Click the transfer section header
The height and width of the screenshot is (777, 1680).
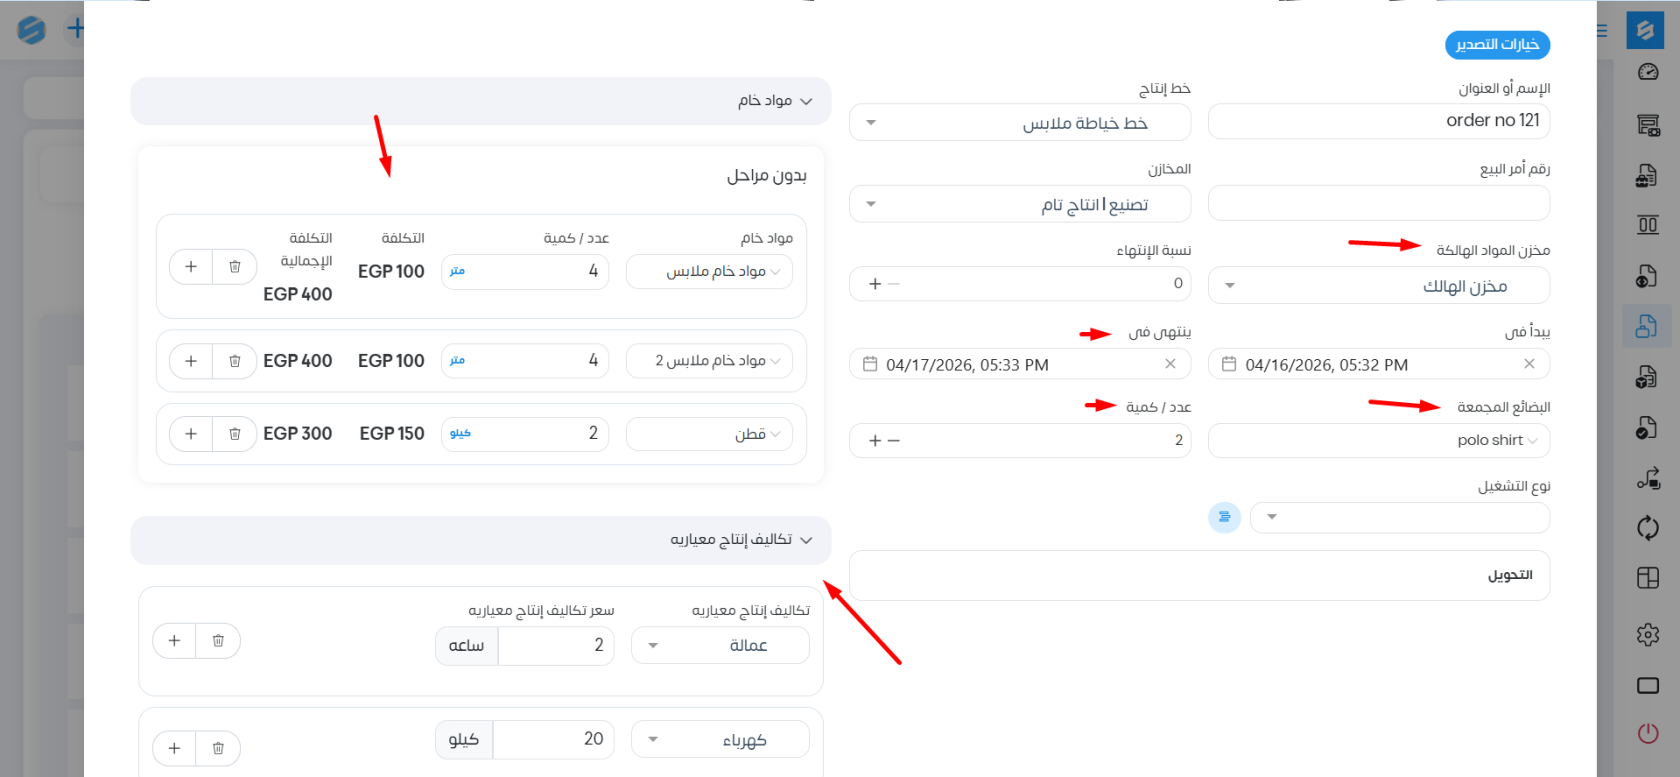(1199, 575)
